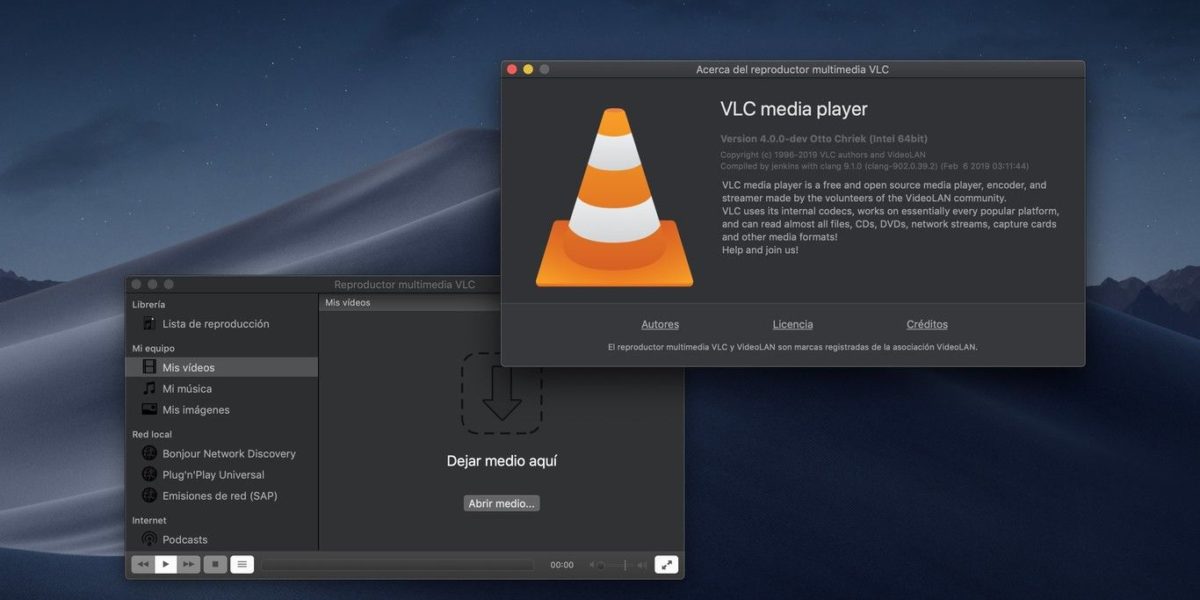Image resolution: width=1200 pixels, height=600 pixels.
Task: Mute using the low-volume speaker icon
Action: pyautogui.click(x=592, y=565)
